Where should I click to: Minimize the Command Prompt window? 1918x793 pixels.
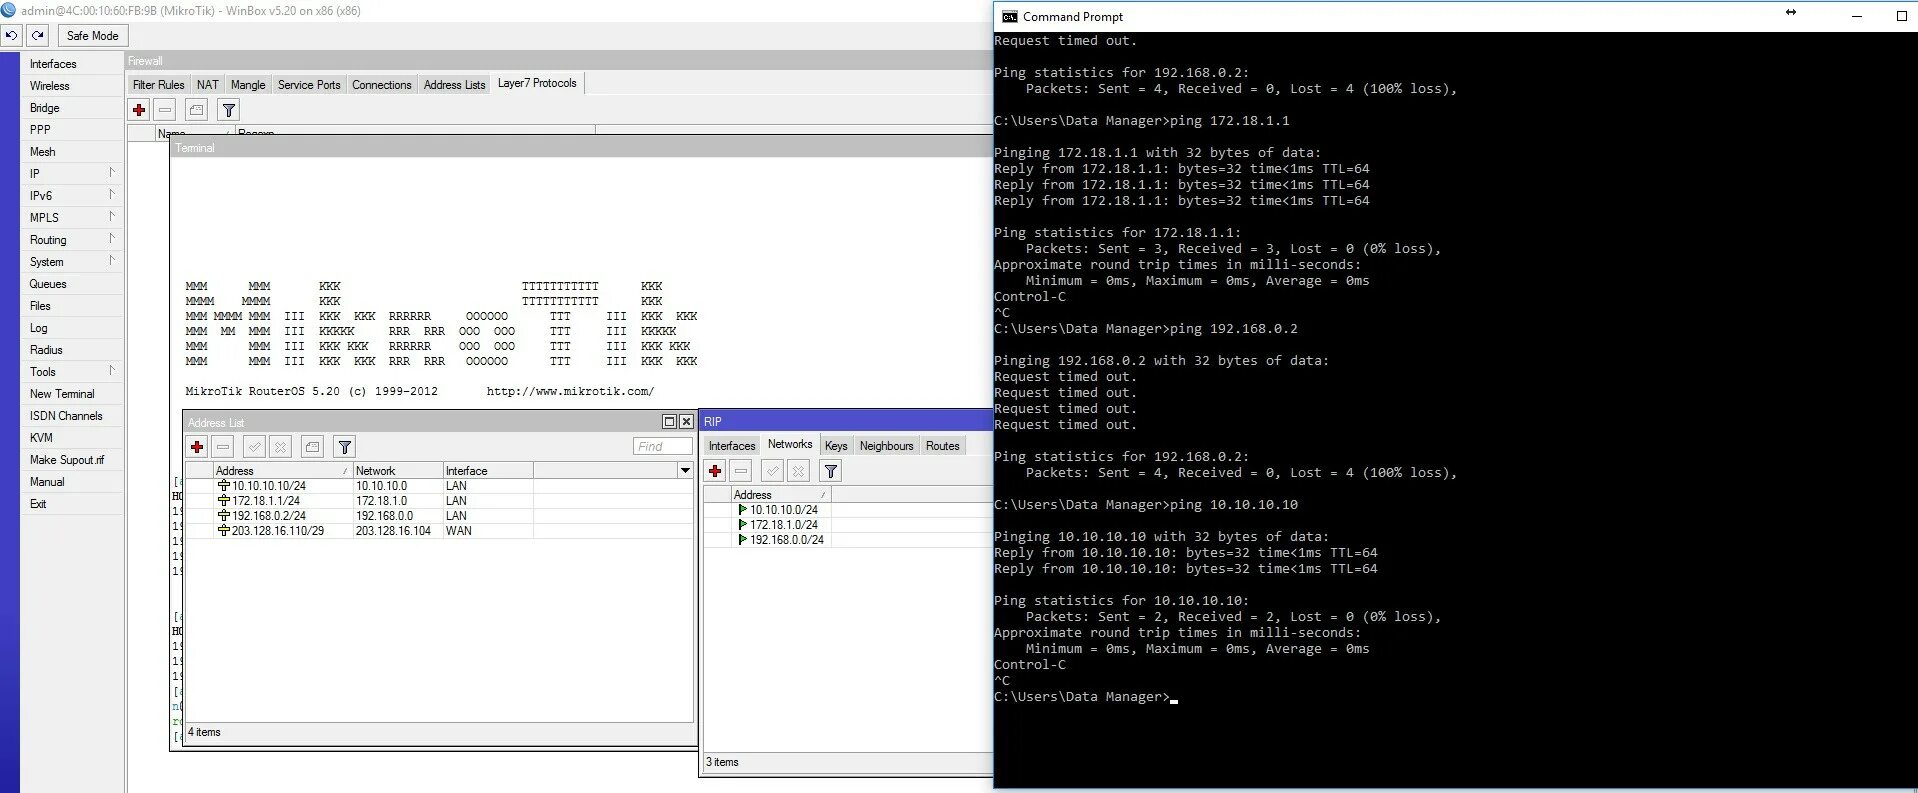1857,17
